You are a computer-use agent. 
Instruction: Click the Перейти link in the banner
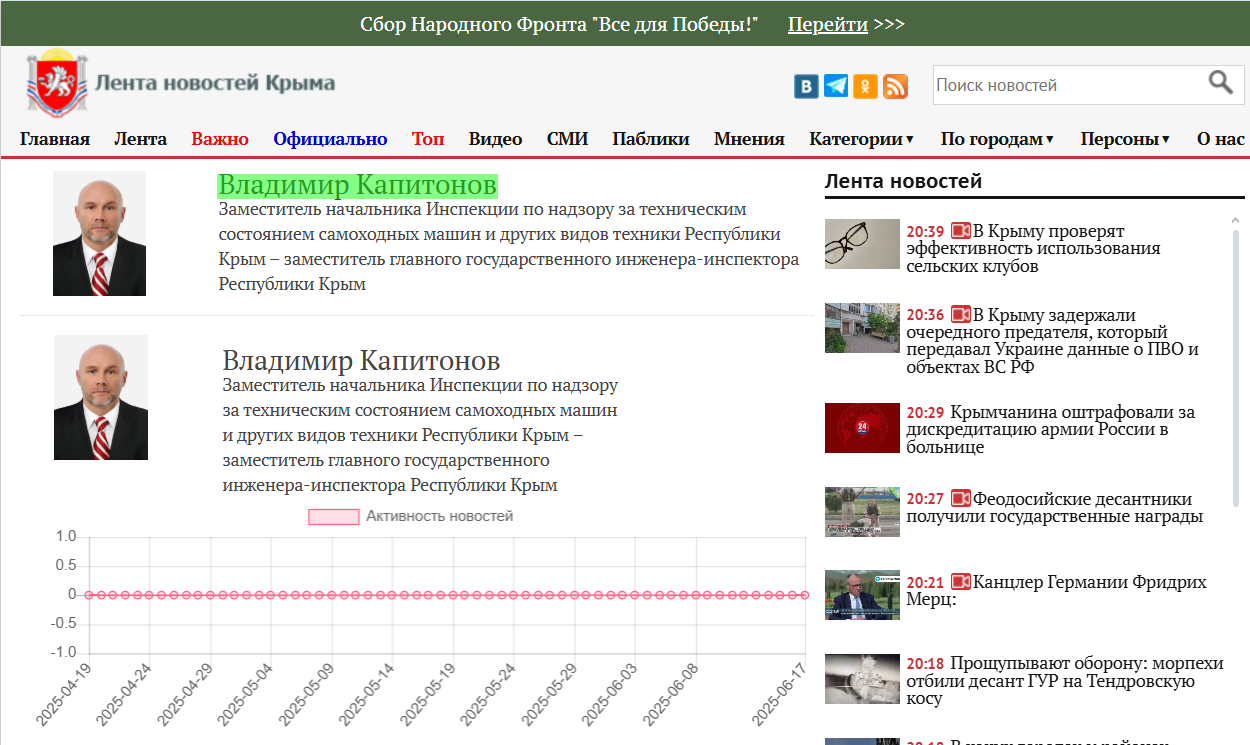827,23
